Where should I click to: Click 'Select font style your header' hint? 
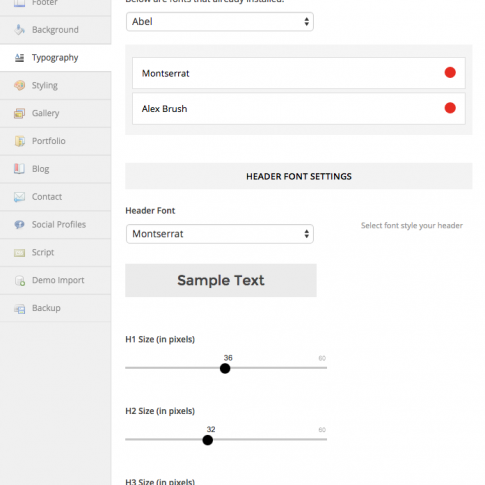[x=412, y=226]
